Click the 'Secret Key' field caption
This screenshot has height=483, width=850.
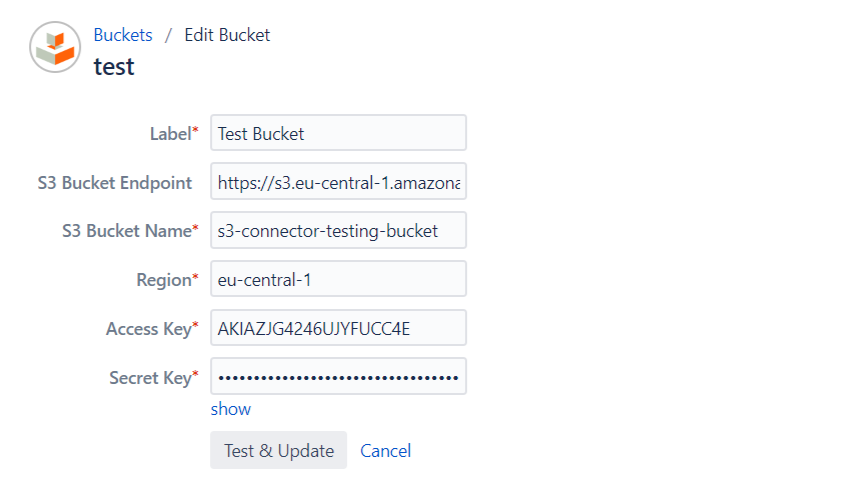coord(150,378)
